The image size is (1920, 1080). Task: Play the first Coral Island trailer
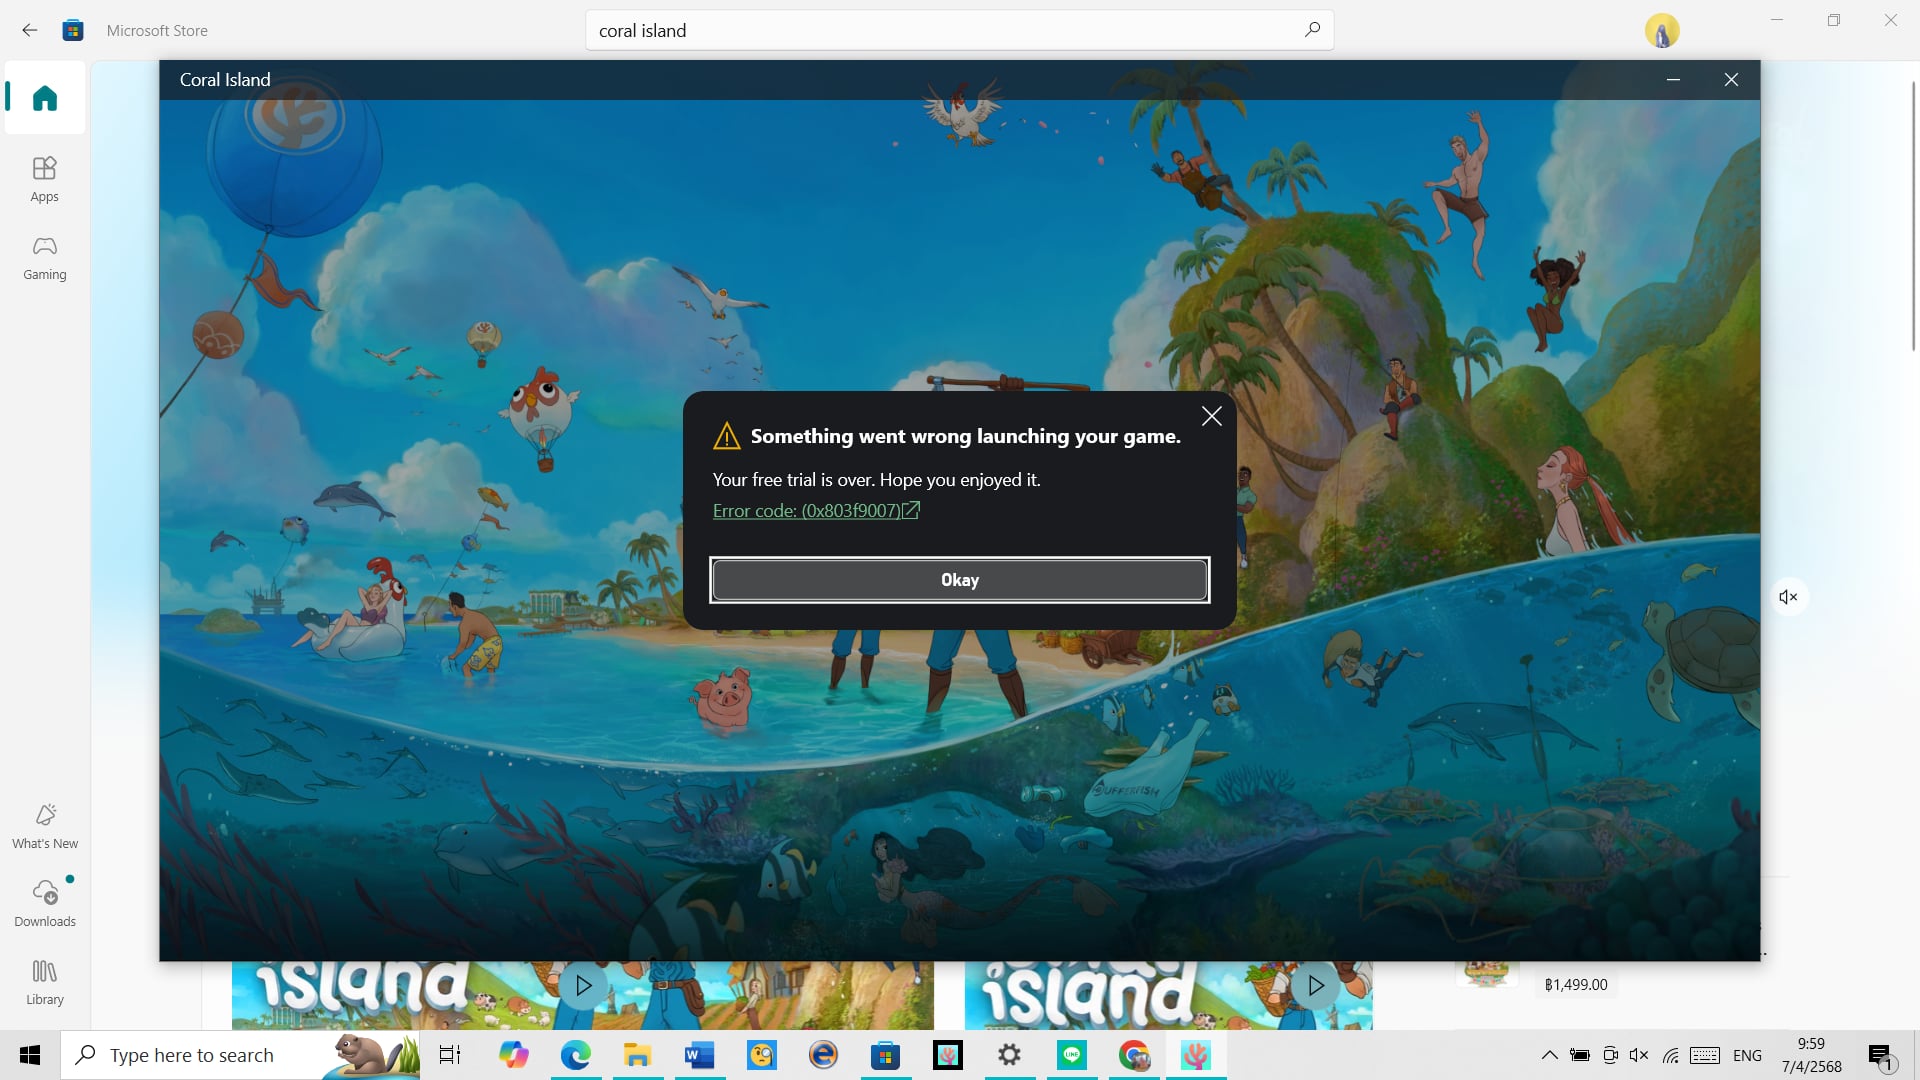click(584, 986)
